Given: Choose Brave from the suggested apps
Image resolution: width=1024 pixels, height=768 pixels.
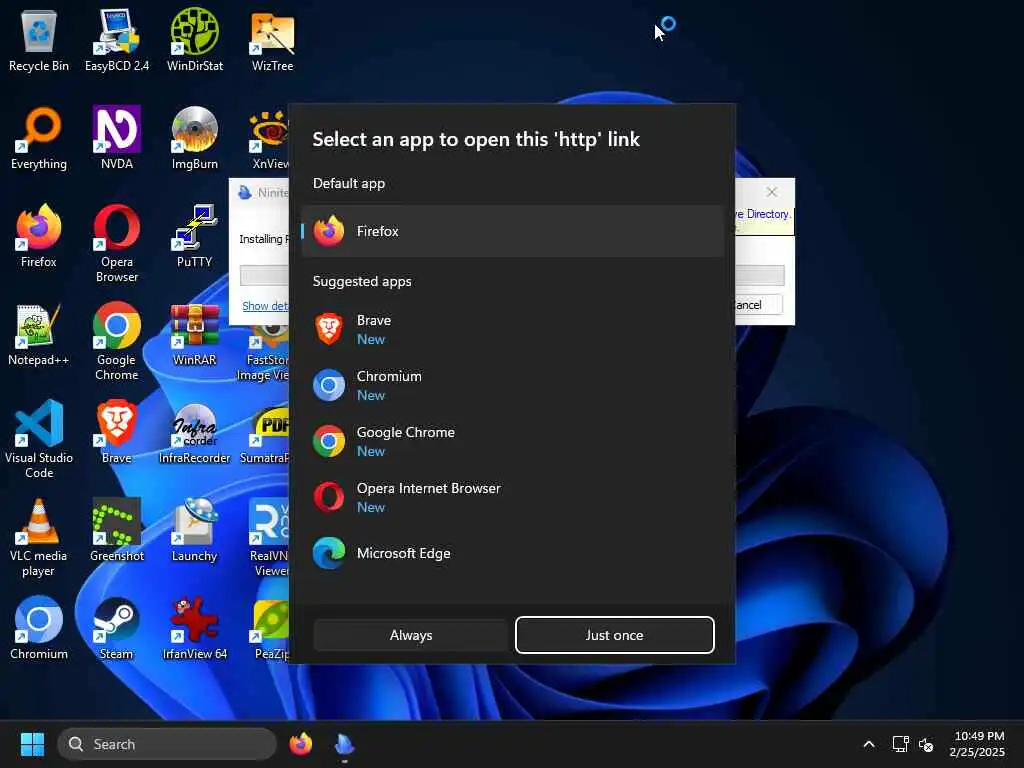Looking at the screenshot, I should pos(513,329).
